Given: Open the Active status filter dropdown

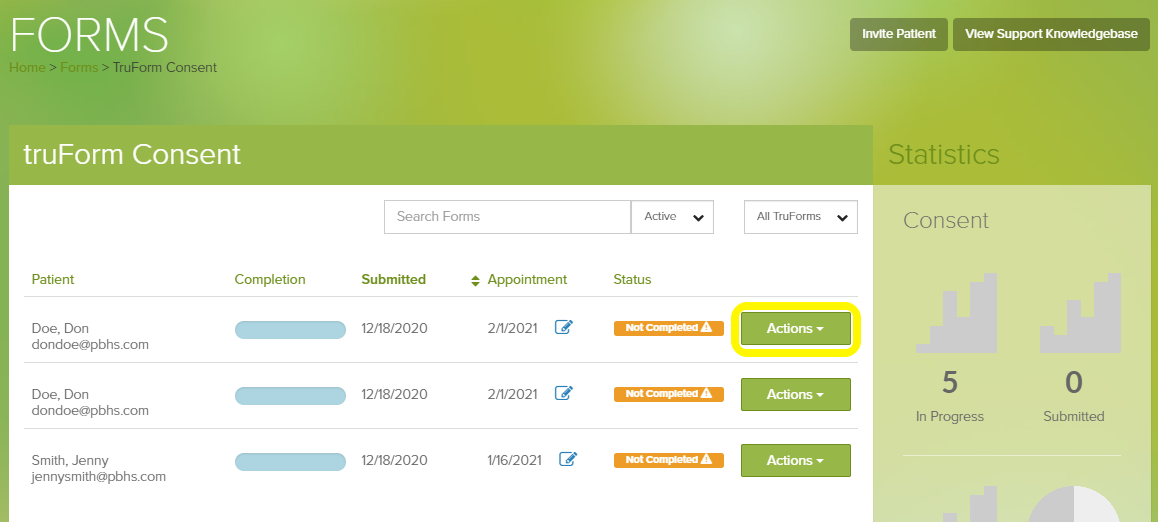Looking at the screenshot, I should [x=672, y=217].
